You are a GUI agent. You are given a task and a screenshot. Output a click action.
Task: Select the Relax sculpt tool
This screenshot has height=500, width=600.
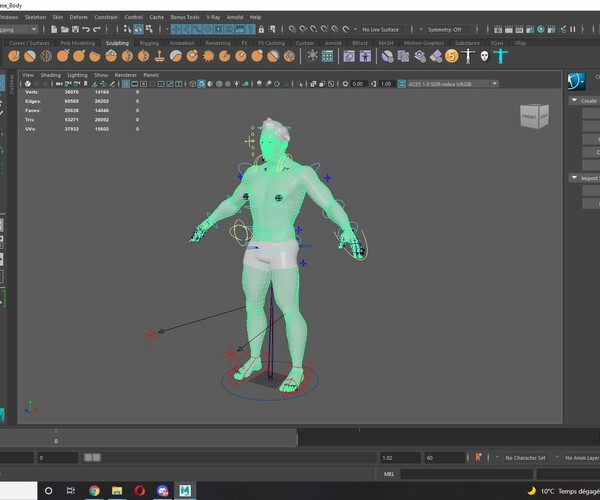click(x=46, y=56)
